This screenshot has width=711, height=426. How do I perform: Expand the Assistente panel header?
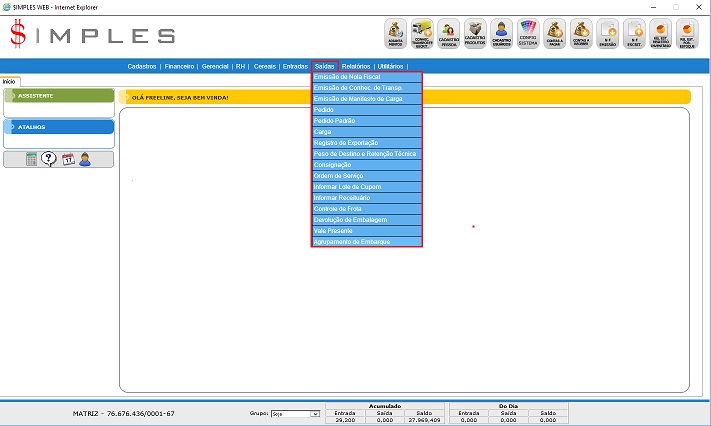tap(58, 96)
